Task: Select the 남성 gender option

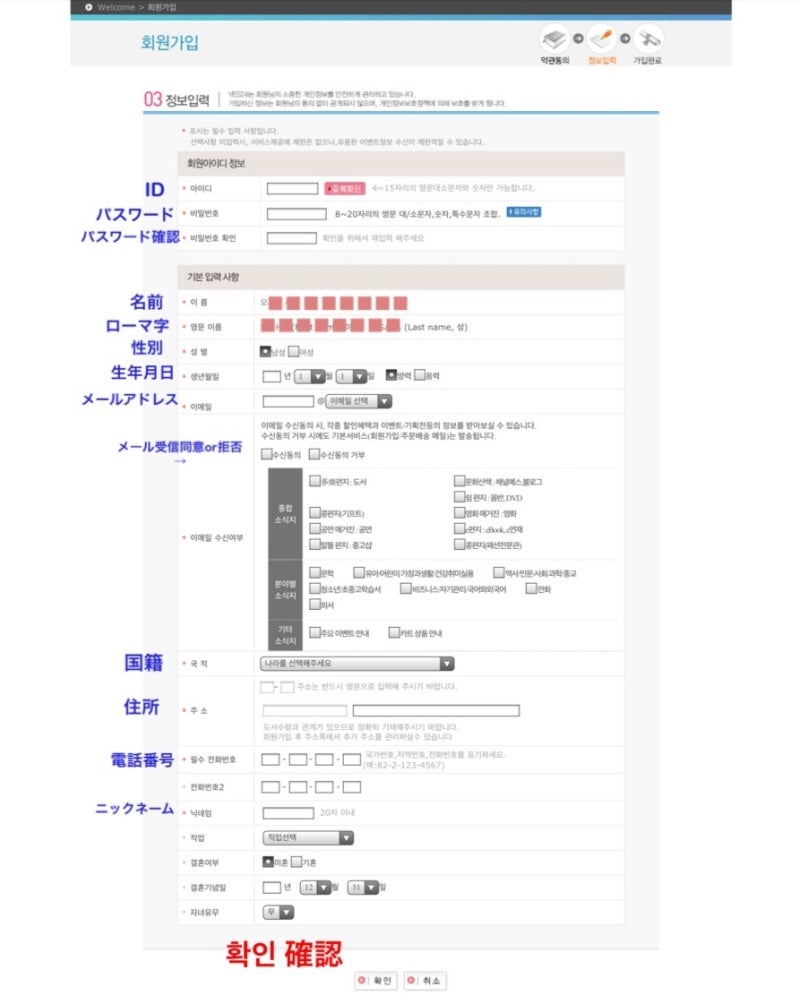Action: tap(265, 352)
